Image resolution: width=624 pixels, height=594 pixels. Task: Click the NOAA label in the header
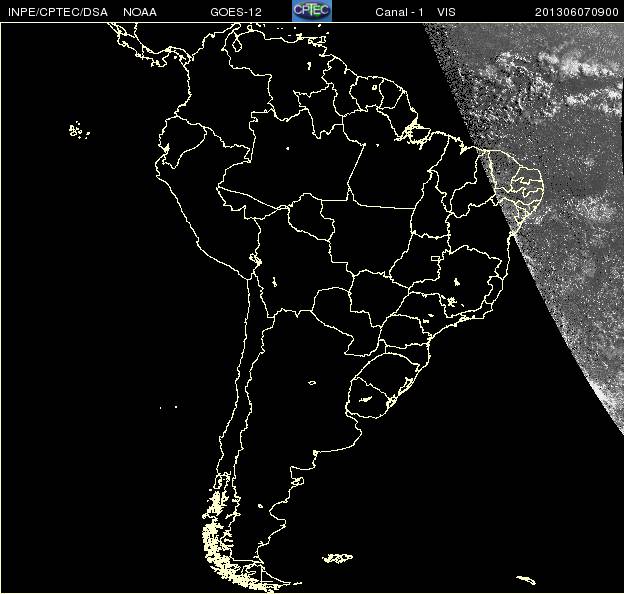point(140,12)
